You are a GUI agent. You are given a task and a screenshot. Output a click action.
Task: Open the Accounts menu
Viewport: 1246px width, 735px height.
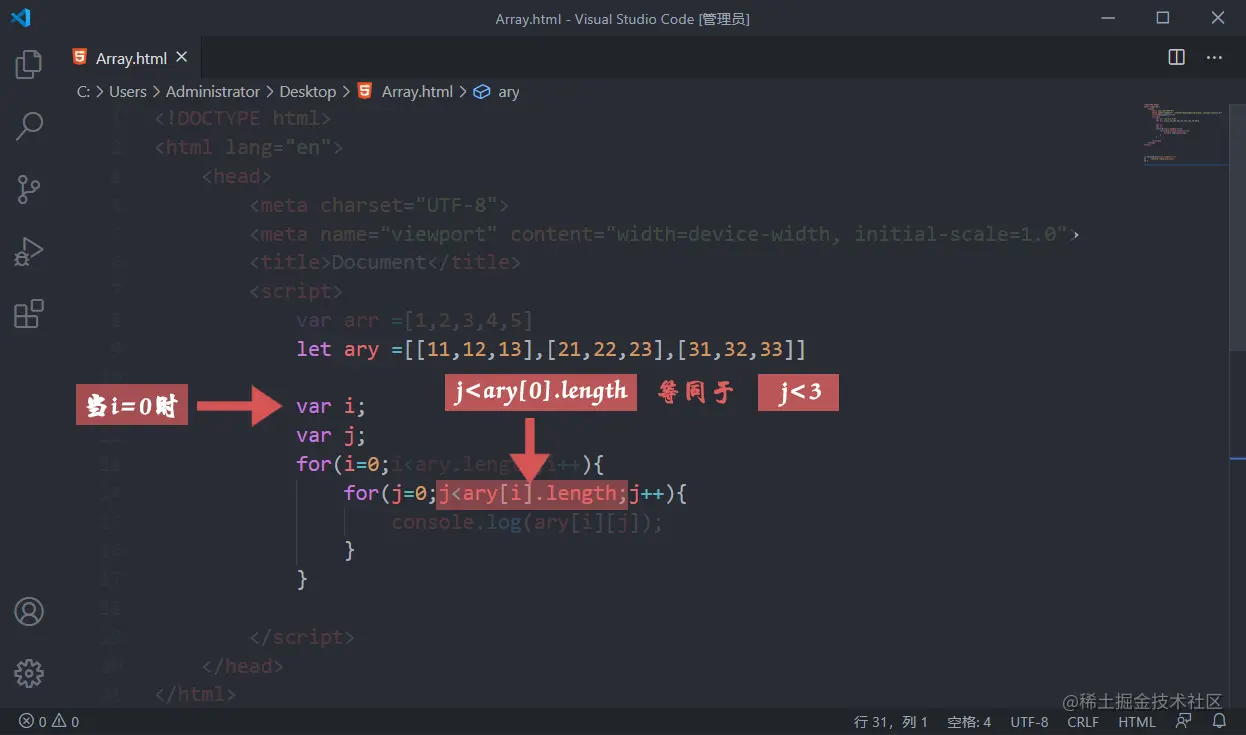pyautogui.click(x=29, y=611)
